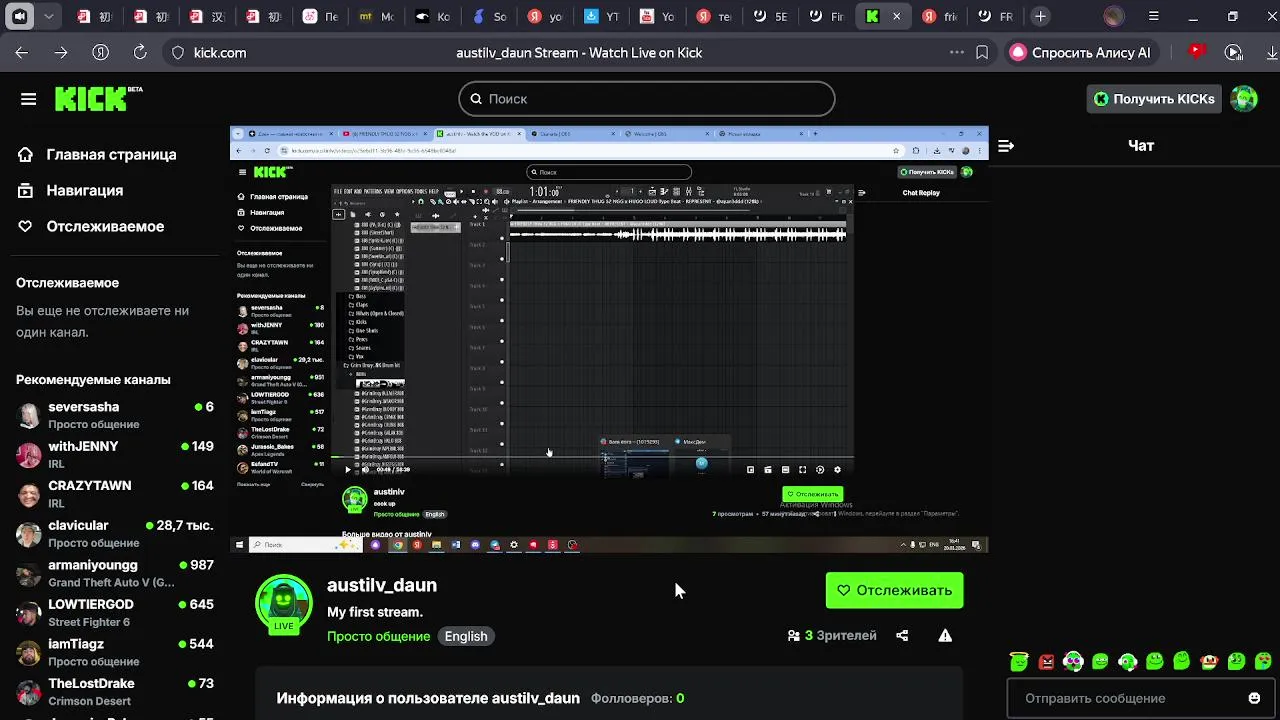The width and height of the screenshot is (1280, 720).
Task: Click Фолловеров: 0 text
Action: [x=637, y=698]
